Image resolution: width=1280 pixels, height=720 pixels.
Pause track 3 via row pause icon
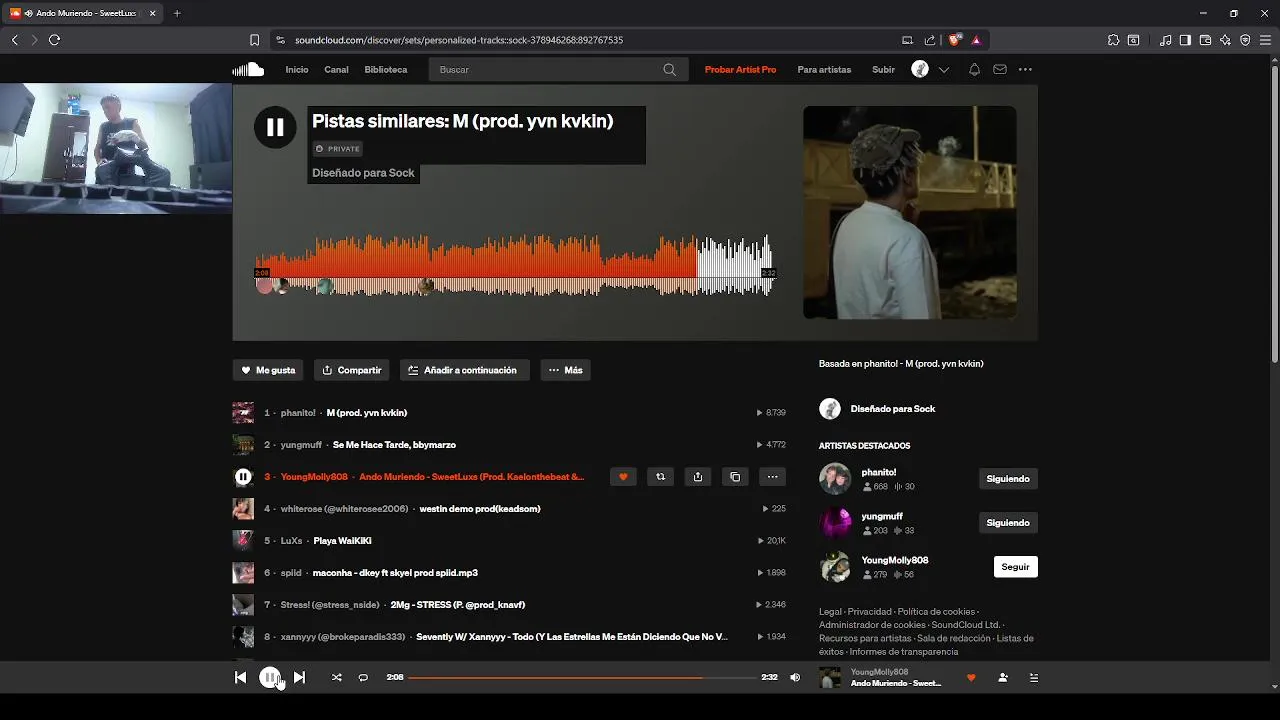[x=243, y=477]
